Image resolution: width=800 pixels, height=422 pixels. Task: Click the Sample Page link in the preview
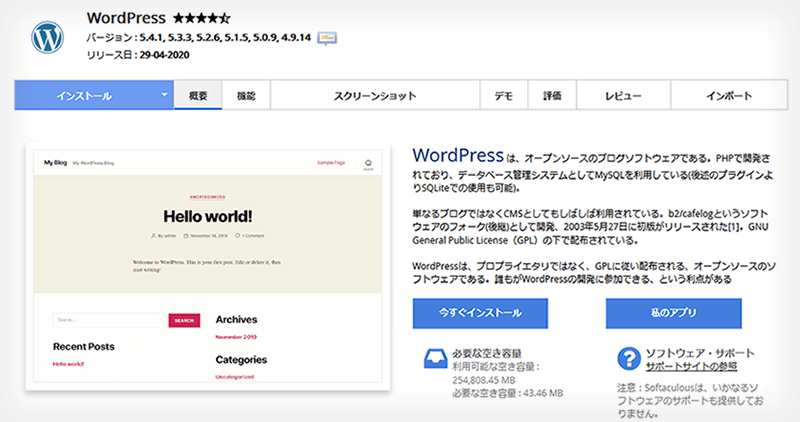331,163
